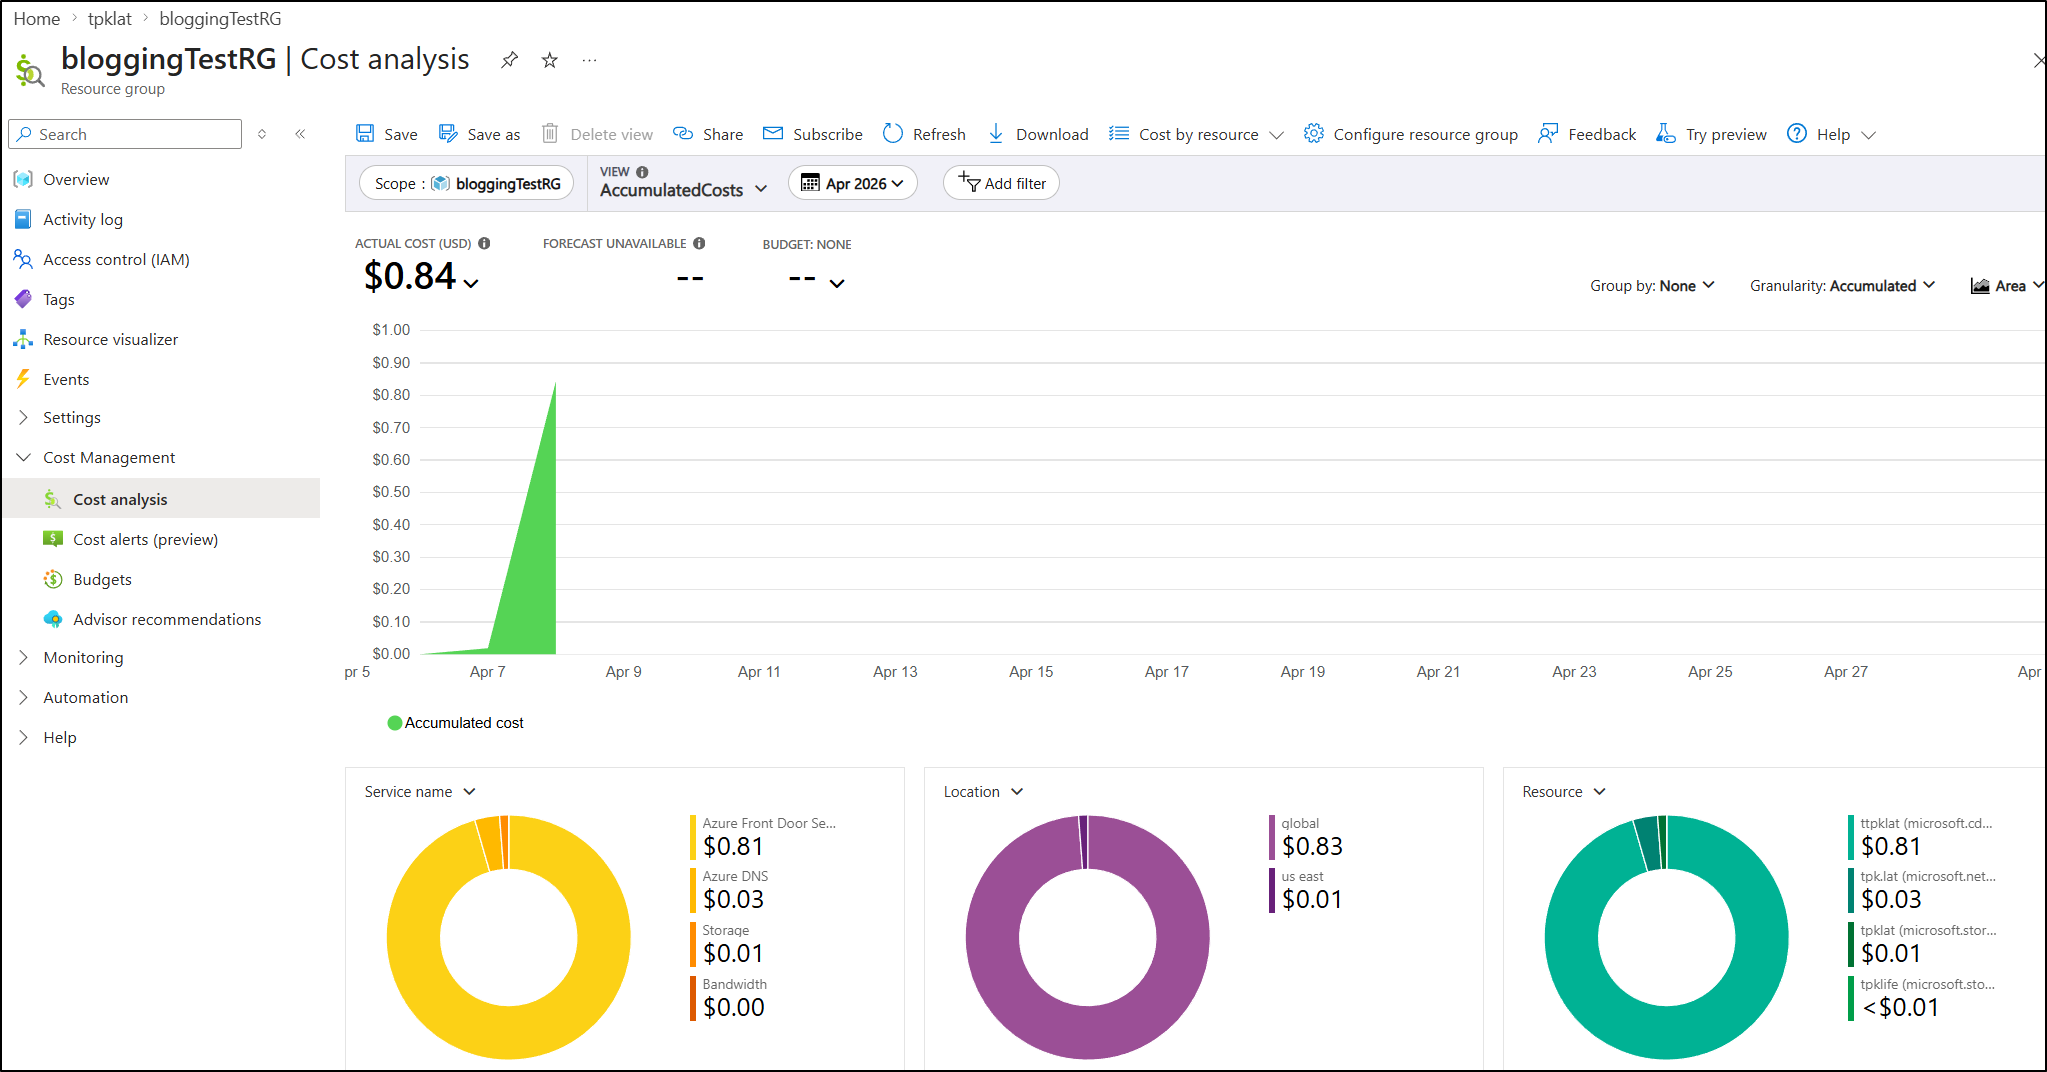Pin the Cost analysis blade
Screen dimensions: 2047x1072
point(509,60)
